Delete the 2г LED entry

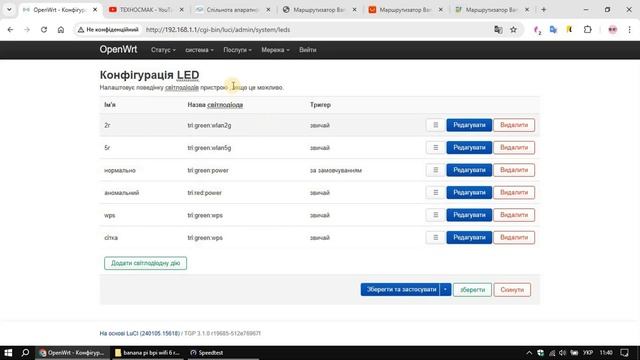click(x=514, y=125)
